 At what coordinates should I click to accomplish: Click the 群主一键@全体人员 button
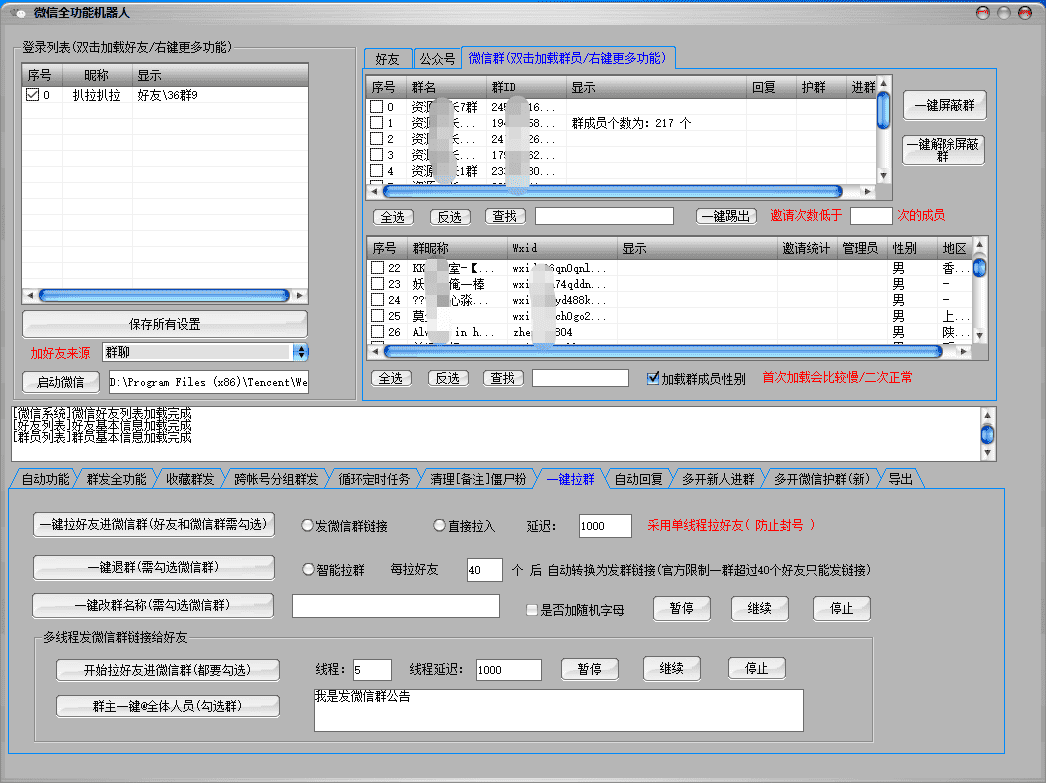point(167,706)
